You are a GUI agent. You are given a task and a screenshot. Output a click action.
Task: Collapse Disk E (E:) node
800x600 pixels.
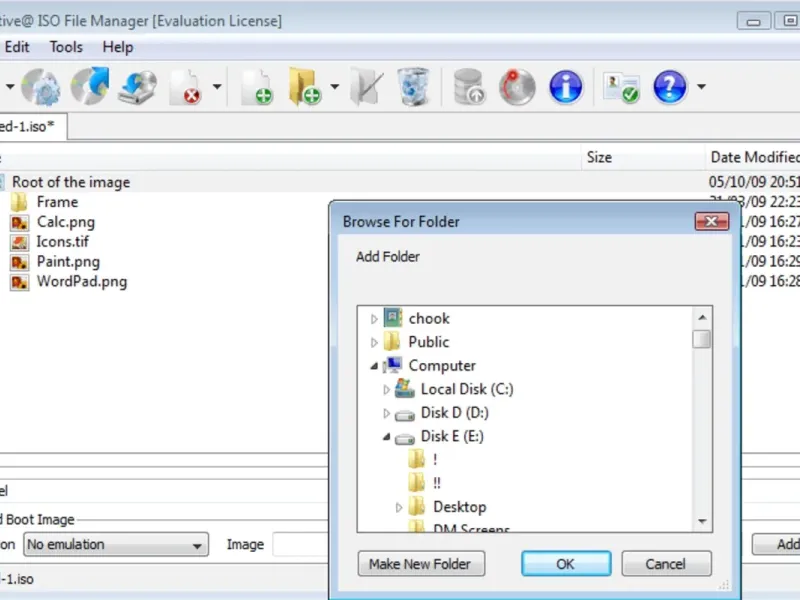[387, 437]
